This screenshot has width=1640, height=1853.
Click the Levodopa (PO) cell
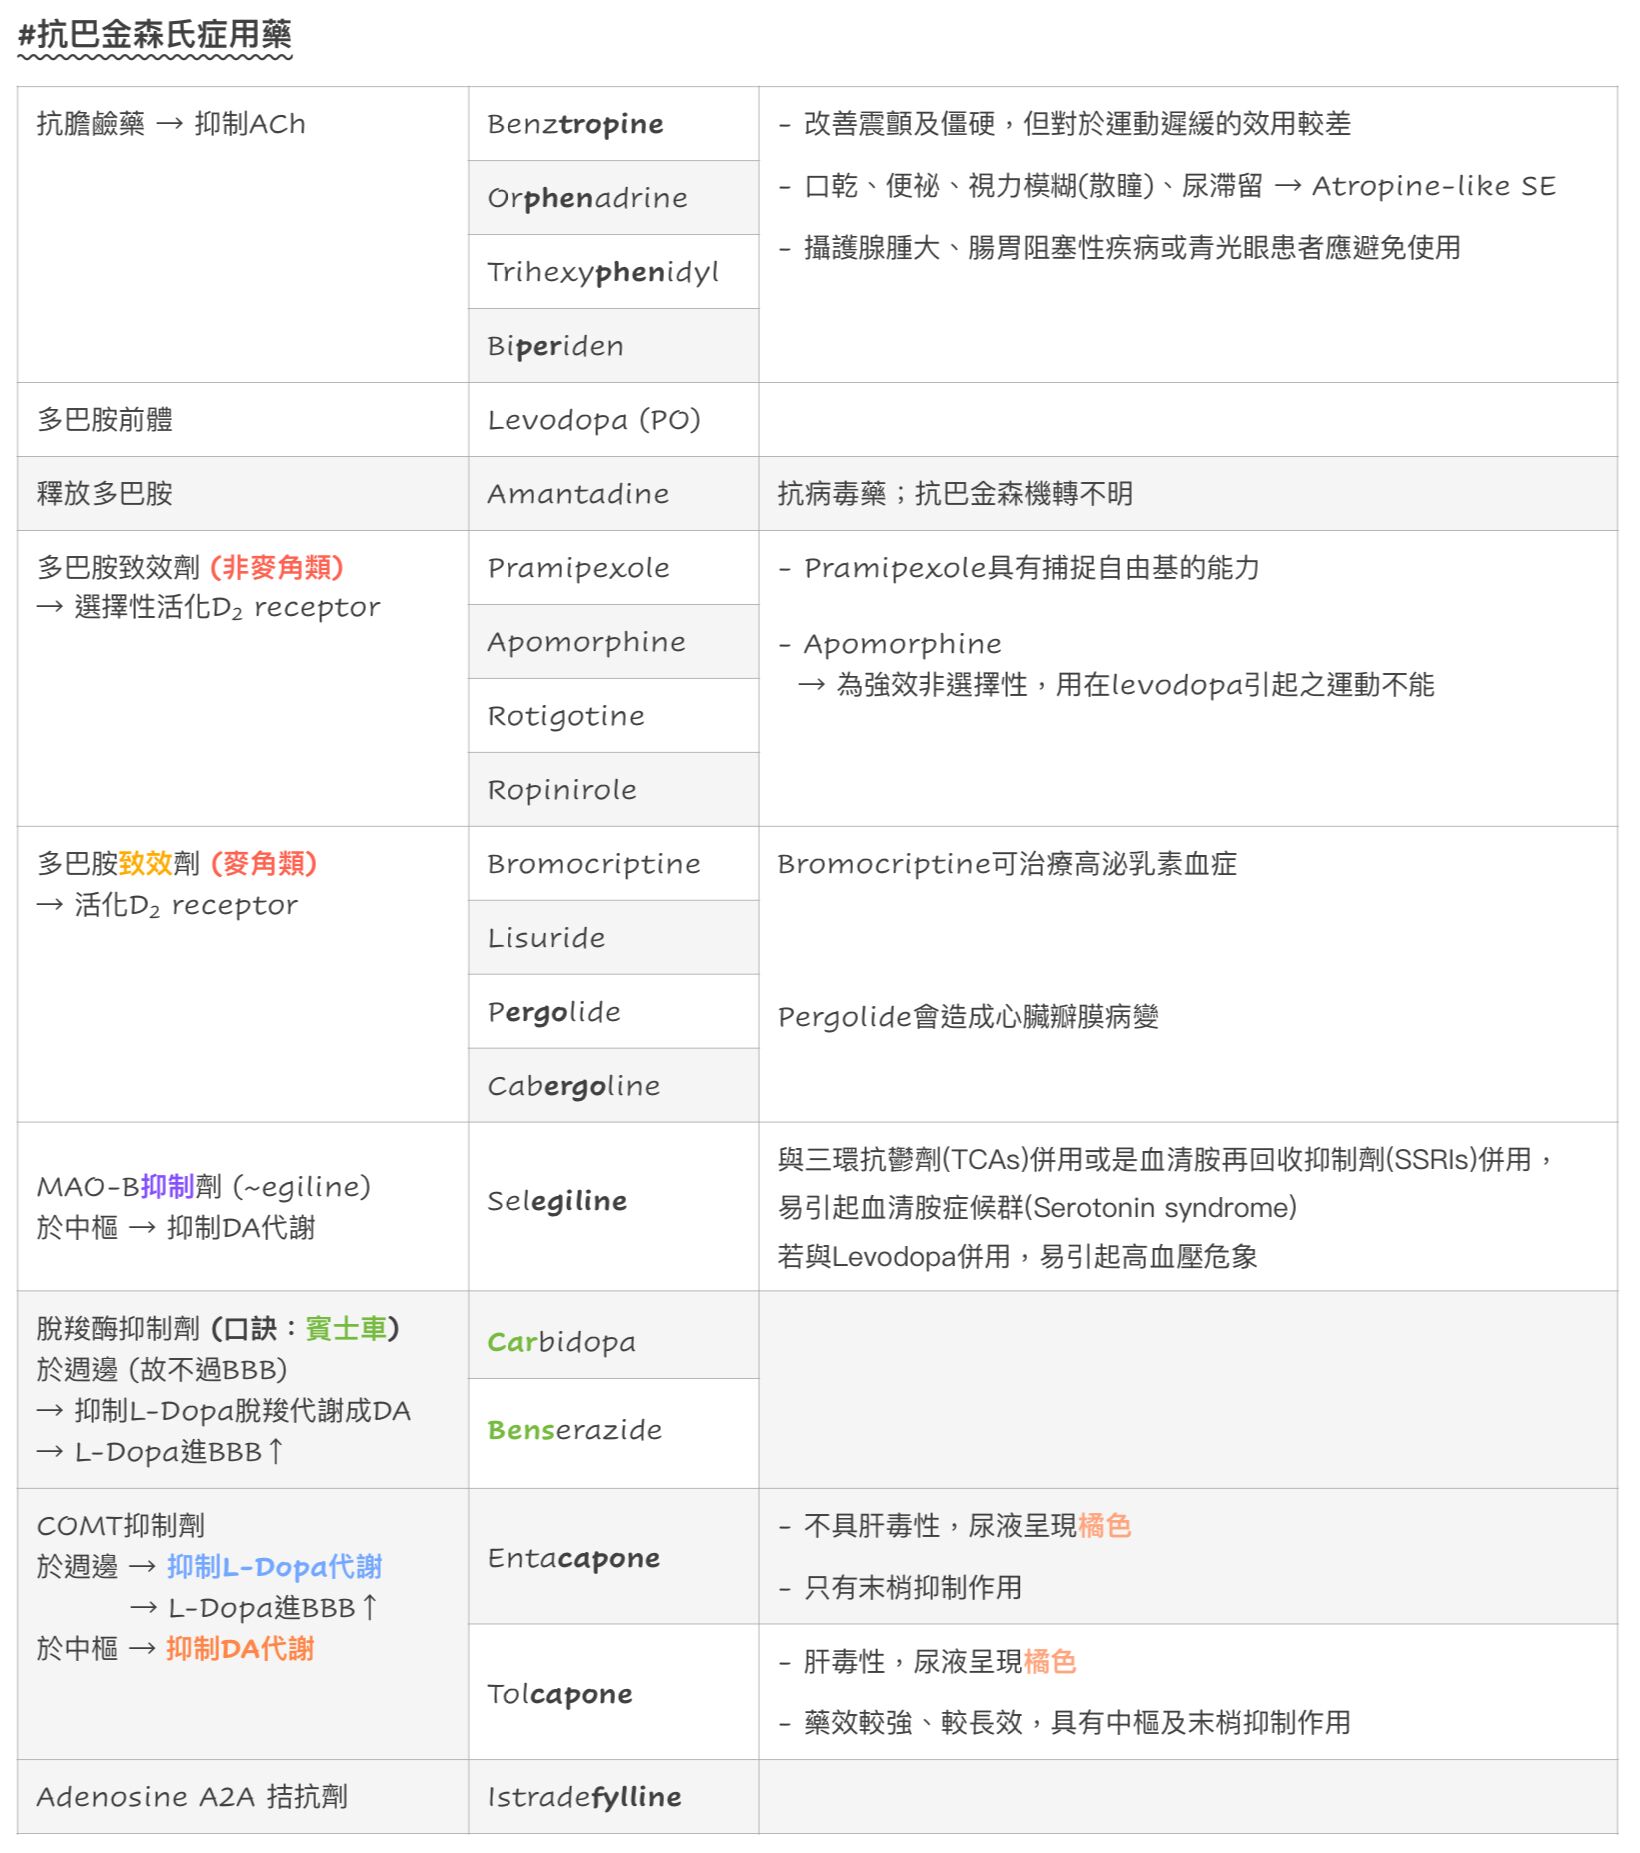[x=593, y=420]
